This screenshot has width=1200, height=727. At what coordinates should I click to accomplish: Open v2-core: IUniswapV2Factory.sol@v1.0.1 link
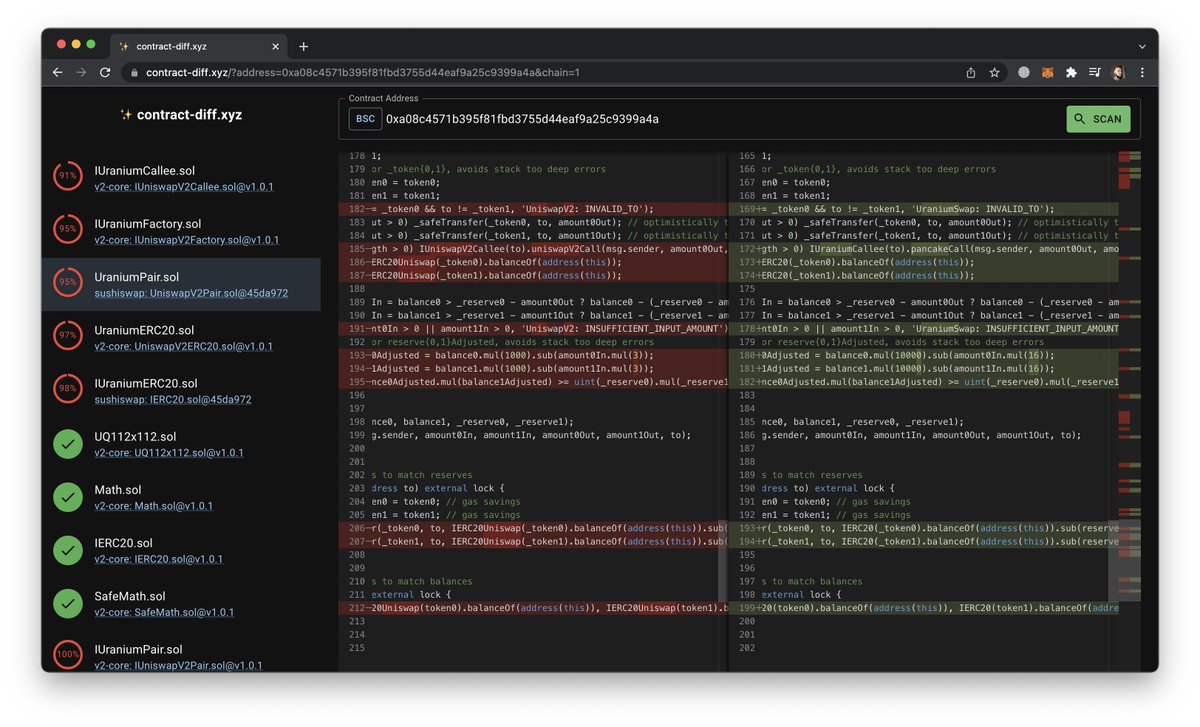click(x=187, y=240)
